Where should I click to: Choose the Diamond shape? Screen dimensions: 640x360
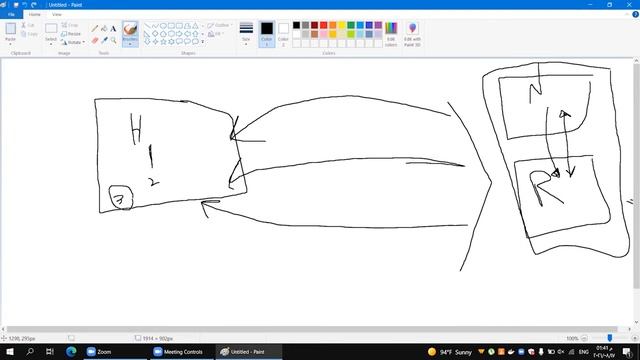pos(155,34)
